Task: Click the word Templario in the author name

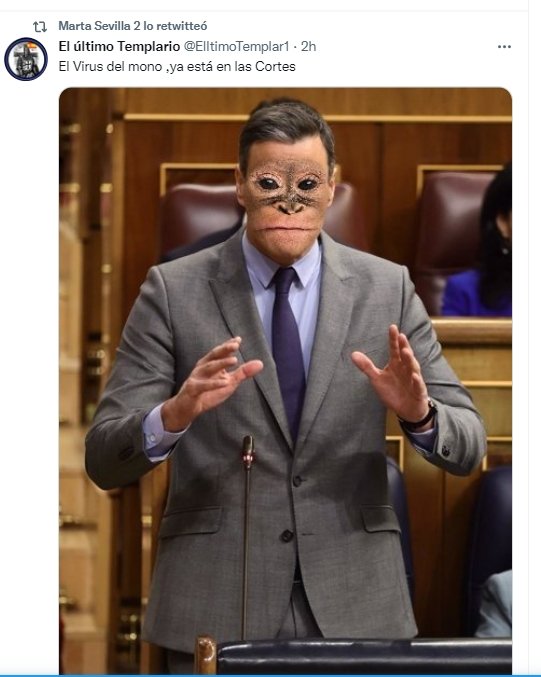Action: click(x=149, y=46)
